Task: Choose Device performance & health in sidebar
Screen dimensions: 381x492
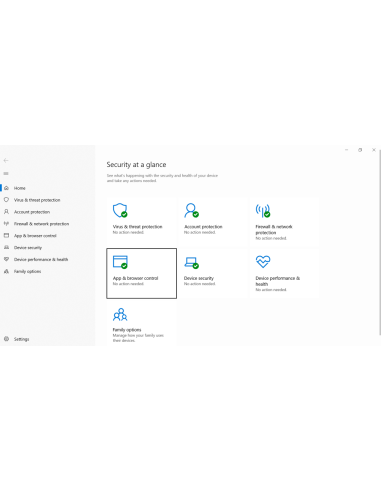Action: click(x=41, y=259)
